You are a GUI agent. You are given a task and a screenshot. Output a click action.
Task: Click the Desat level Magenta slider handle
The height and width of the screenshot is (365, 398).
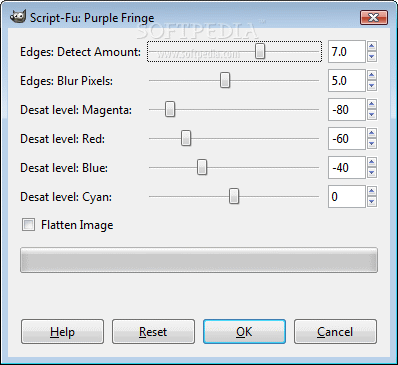(170, 109)
